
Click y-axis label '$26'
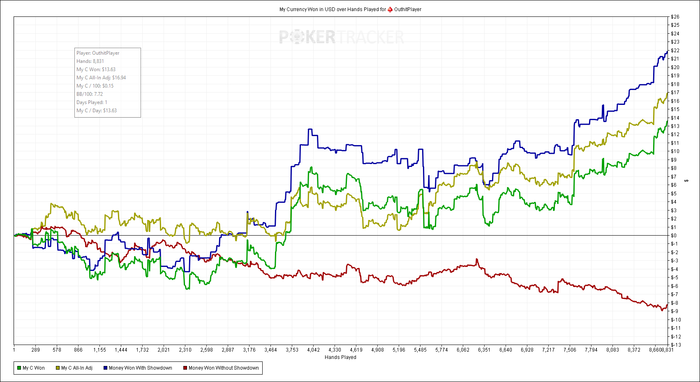[675, 17]
